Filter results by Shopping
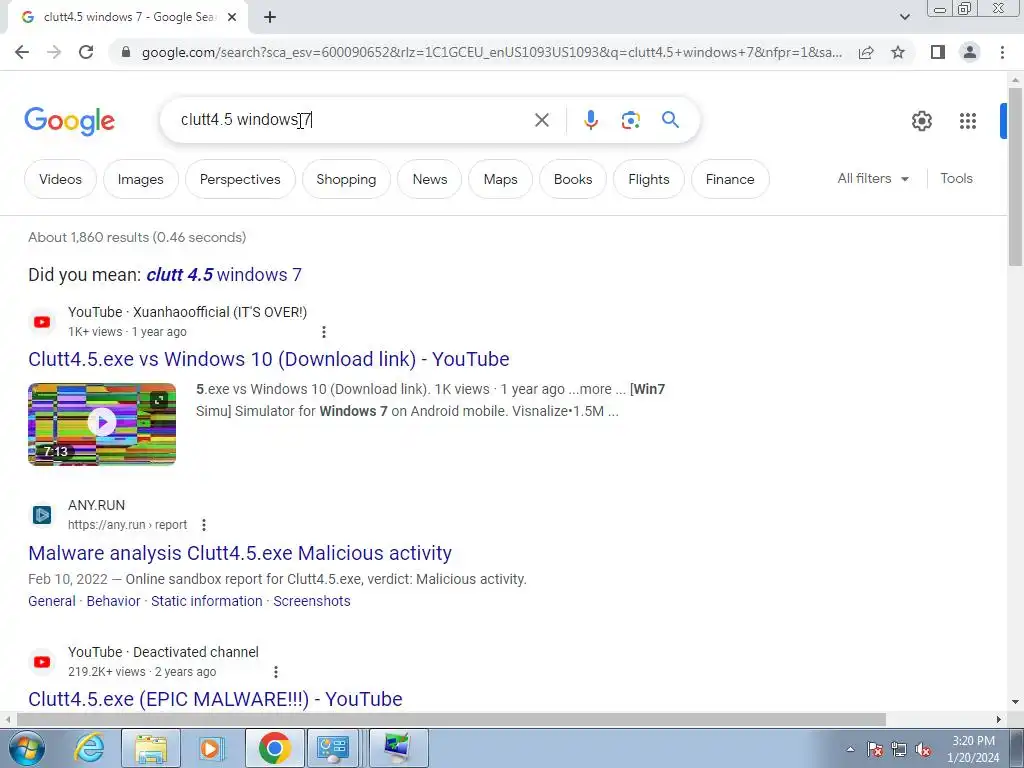 click(x=346, y=179)
